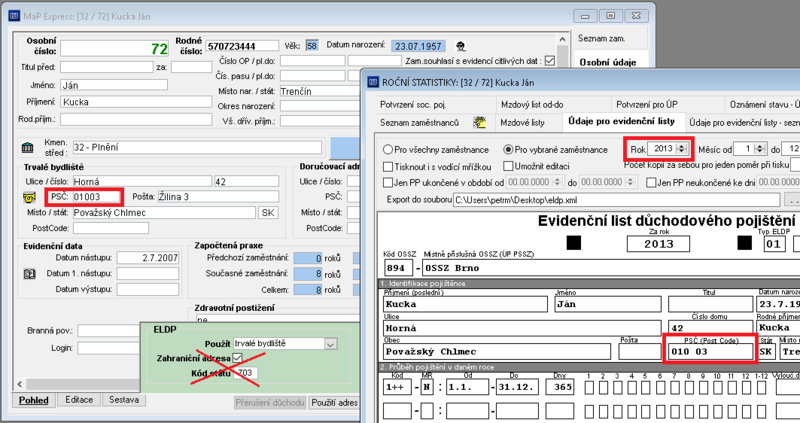Open Potvrzení pro ÚP tab

coord(646,105)
